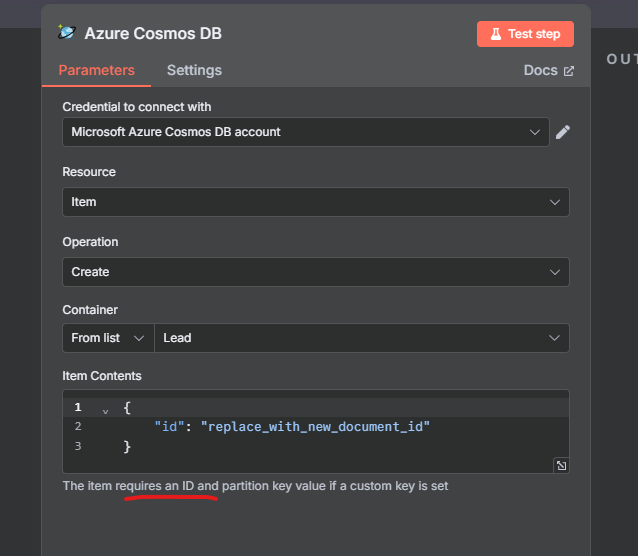Open the credential selection dropdown
Image resolution: width=638 pixels, height=556 pixels.
click(305, 132)
